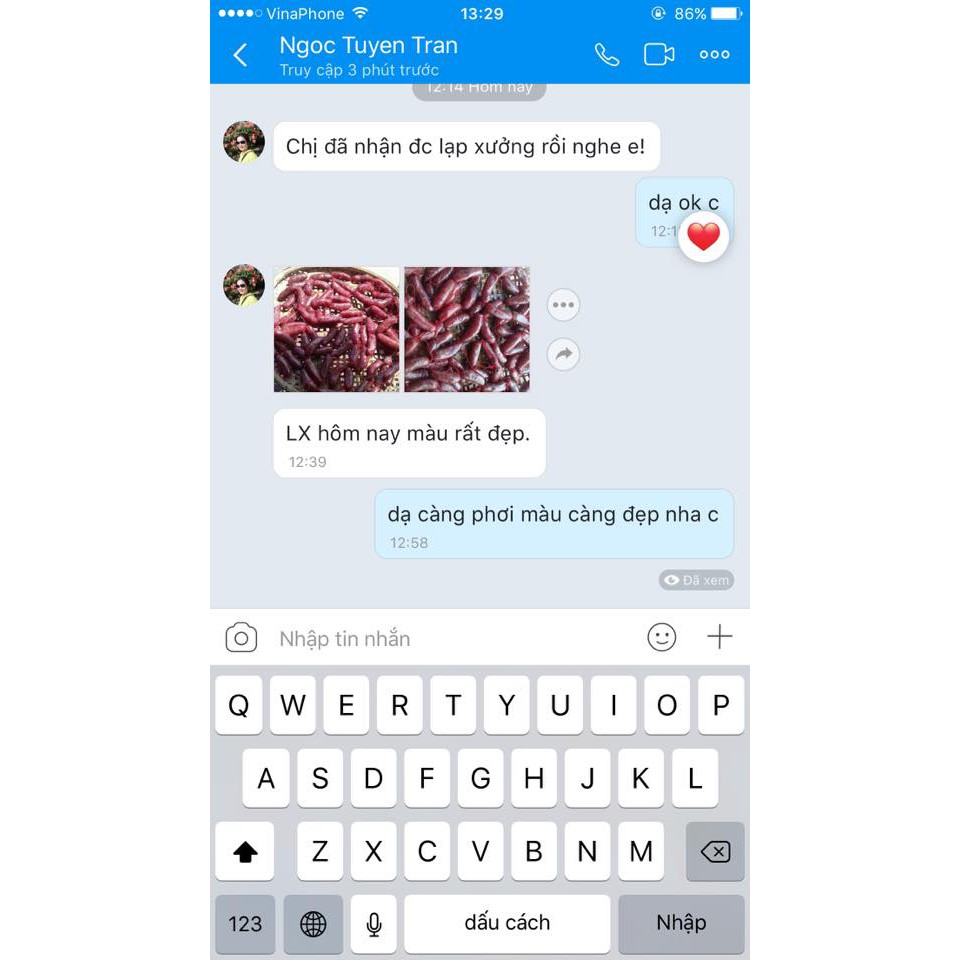Screen dimensions: 960x960
Task: Tap the back arrow in chat header
Action: pyautogui.click(x=240, y=54)
